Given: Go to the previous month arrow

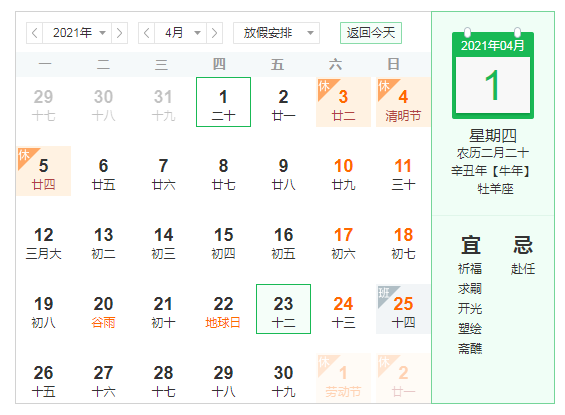Looking at the screenshot, I should [x=147, y=33].
